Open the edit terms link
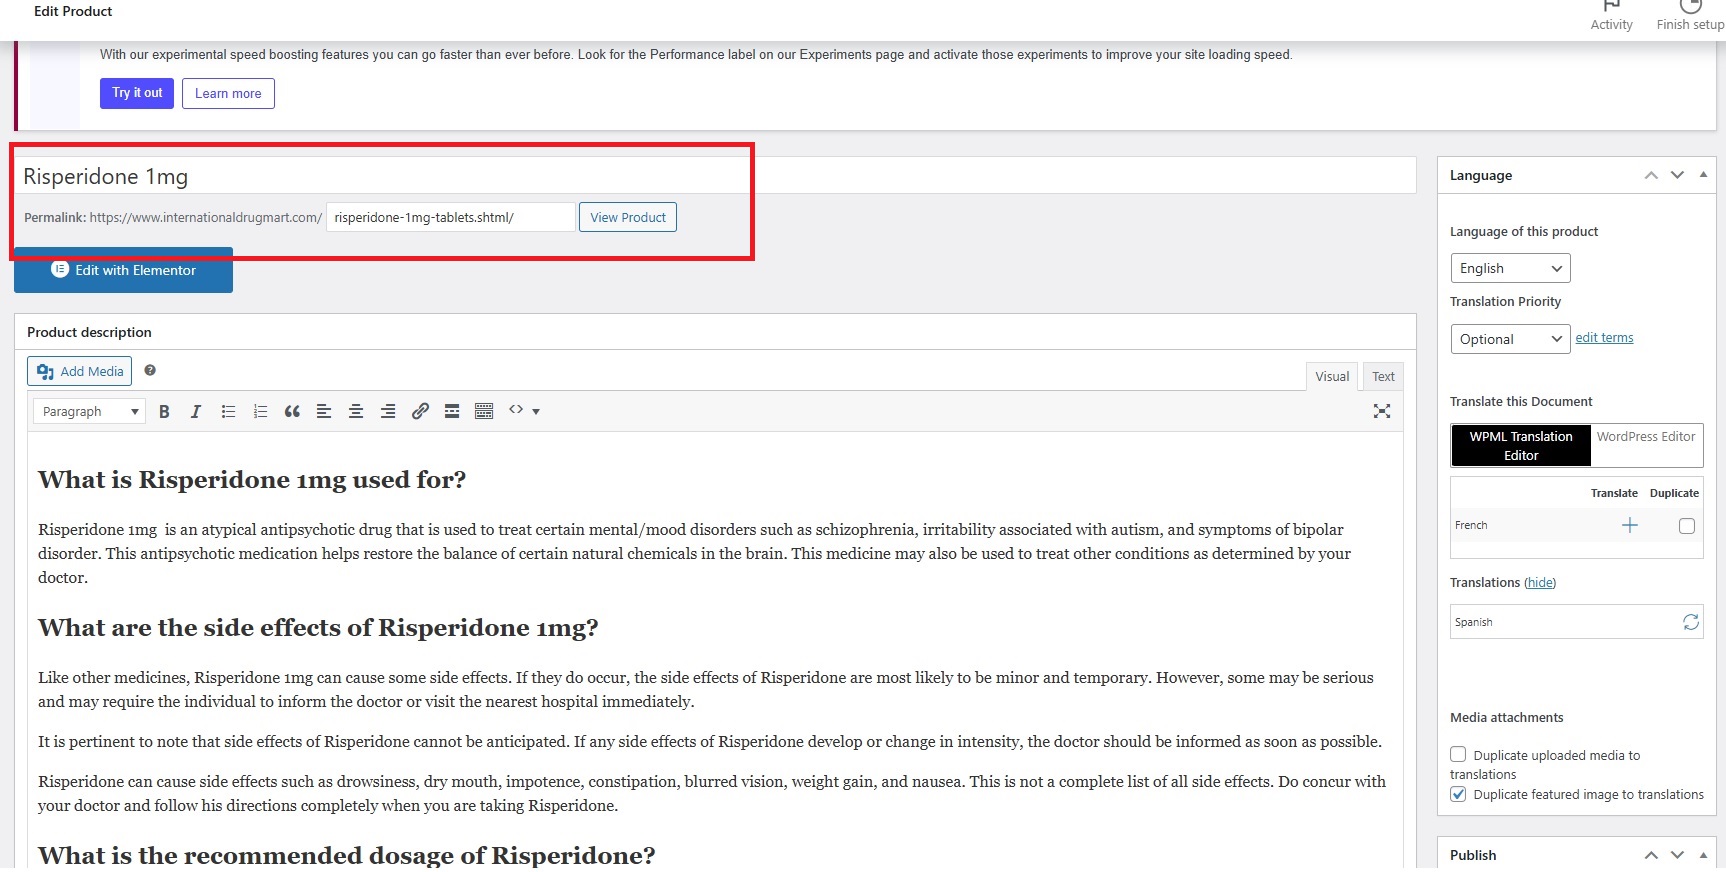Viewport: 1726px width, 872px height. click(1604, 338)
